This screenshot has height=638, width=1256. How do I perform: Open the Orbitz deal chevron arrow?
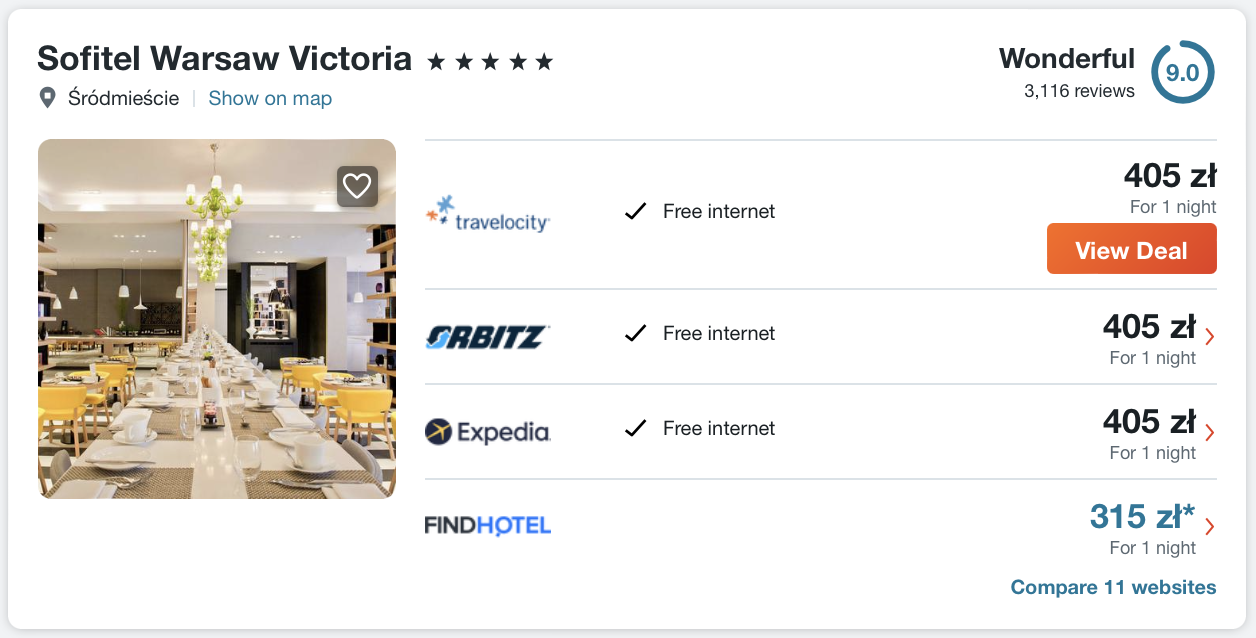pos(1210,337)
